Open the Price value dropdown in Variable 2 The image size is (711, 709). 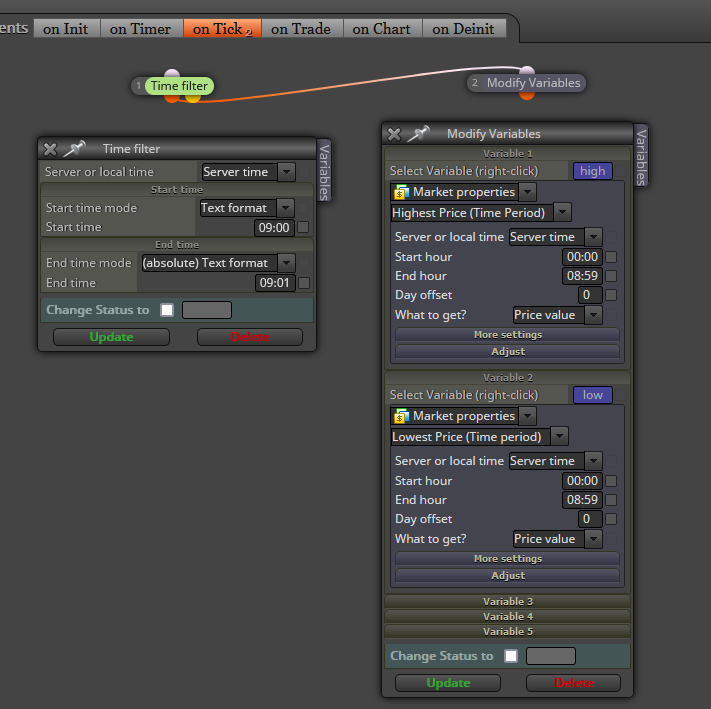tap(593, 539)
